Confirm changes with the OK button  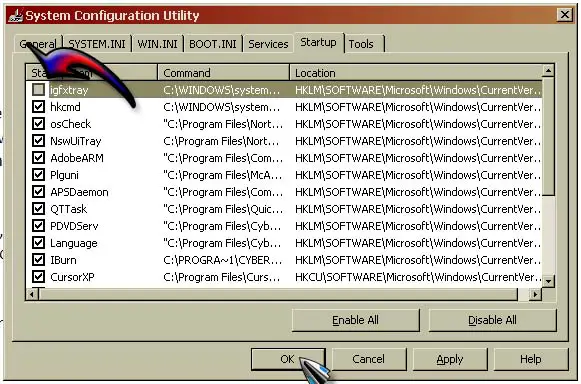tap(288, 359)
